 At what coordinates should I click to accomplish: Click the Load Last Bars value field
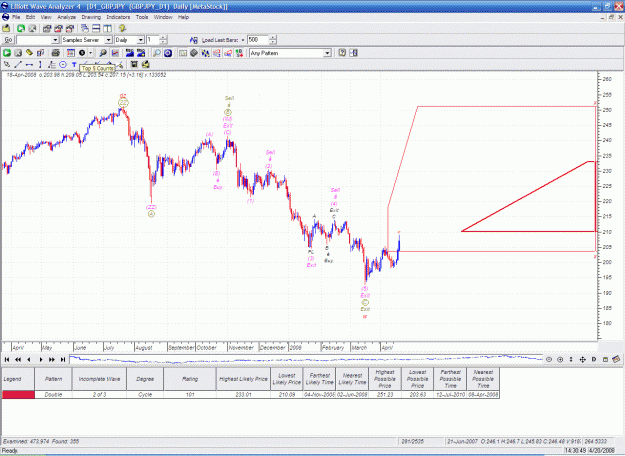click(x=257, y=40)
